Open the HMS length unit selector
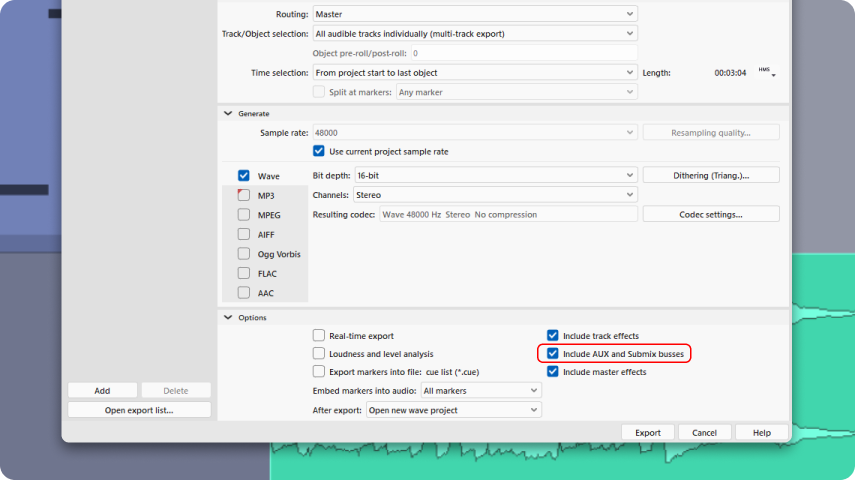Image resolution: width=855 pixels, height=480 pixels. [x=767, y=72]
